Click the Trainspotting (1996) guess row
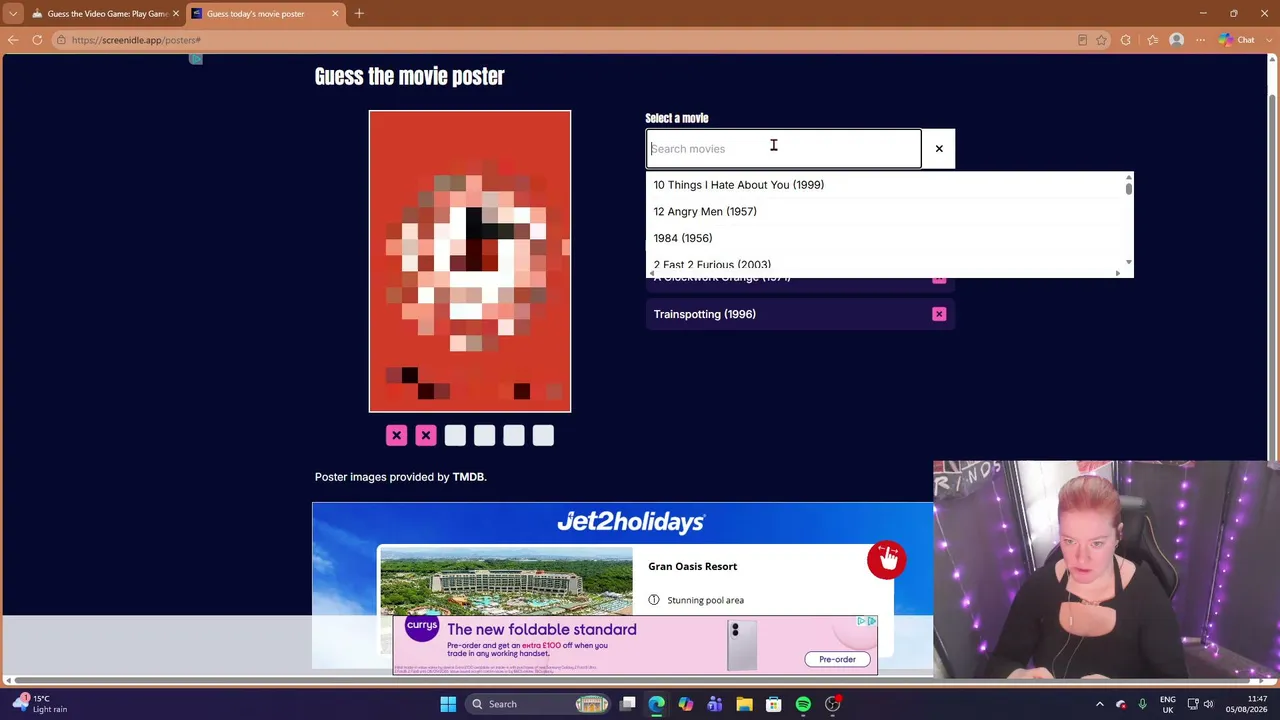 [x=800, y=314]
